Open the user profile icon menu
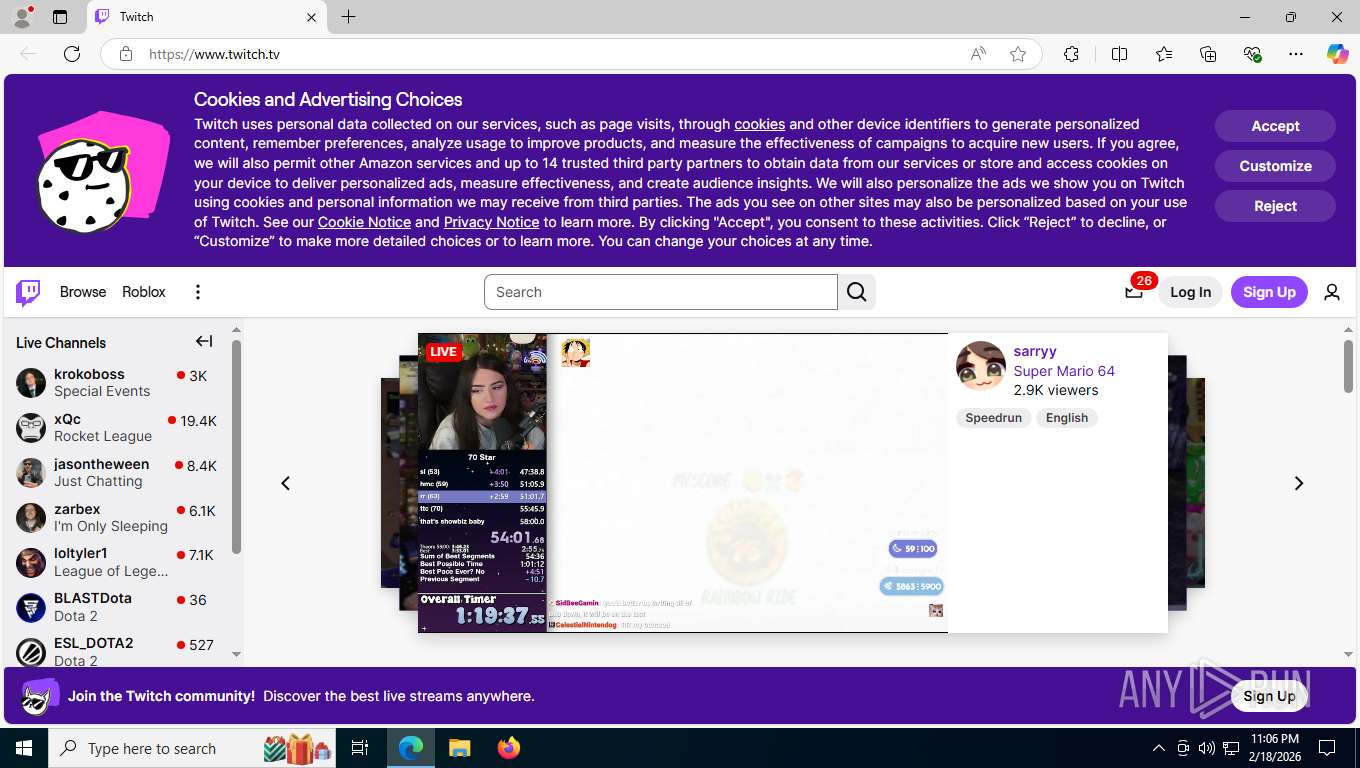This screenshot has height=768, width=1360. click(x=1332, y=292)
